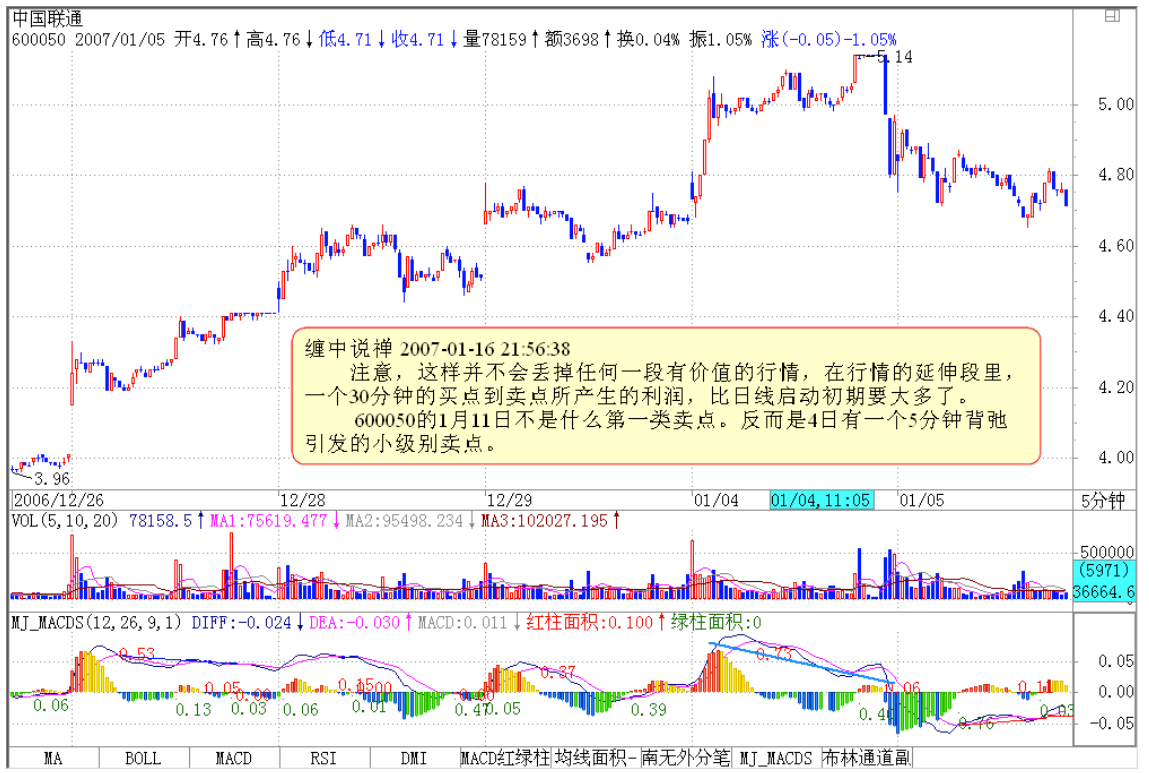Select the RSI indicator tab
This screenshot has height=773, width=1149.
(324, 758)
